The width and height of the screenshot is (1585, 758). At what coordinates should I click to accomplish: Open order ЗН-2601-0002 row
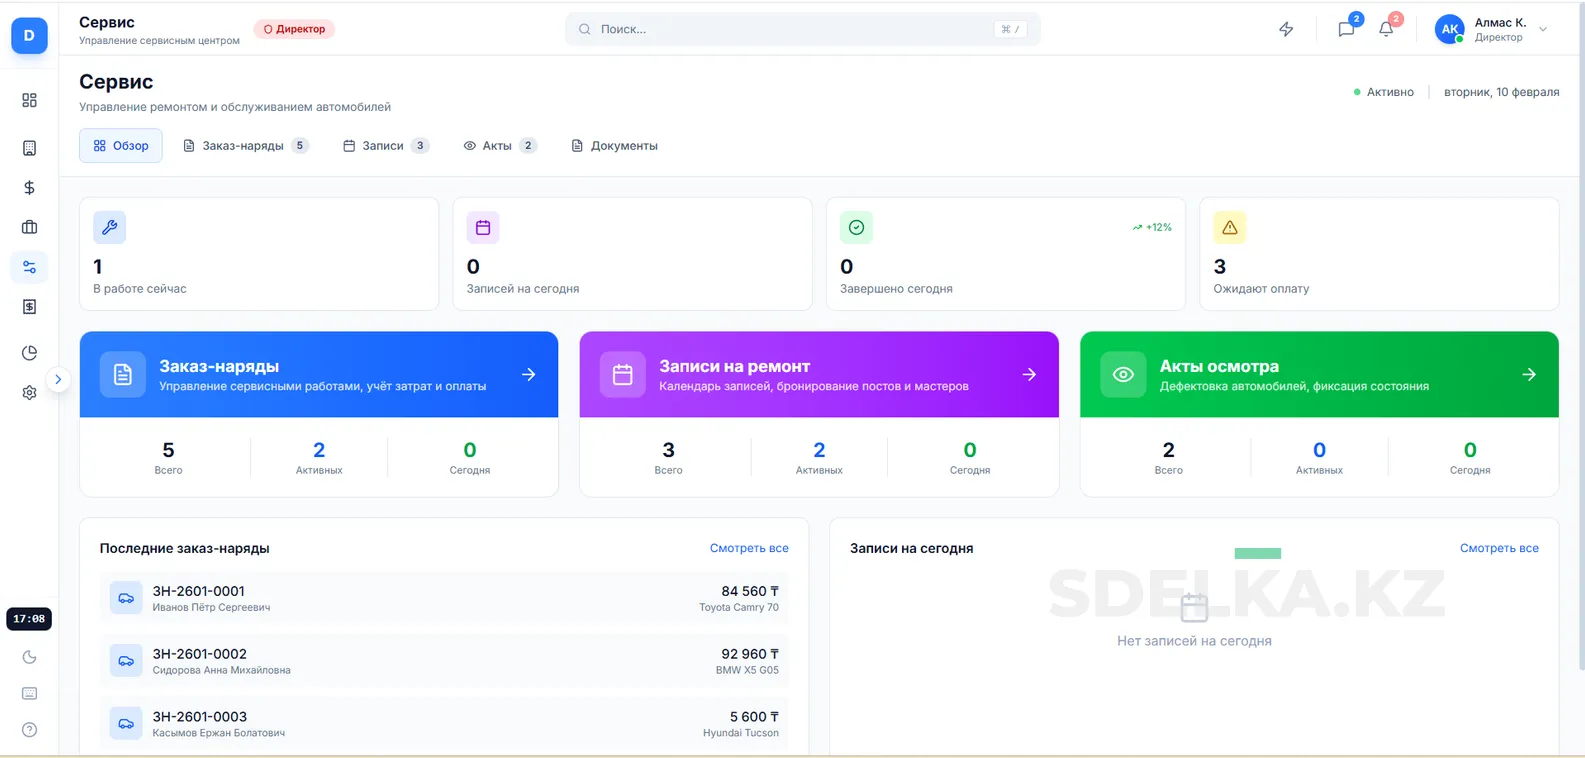[x=444, y=661]
